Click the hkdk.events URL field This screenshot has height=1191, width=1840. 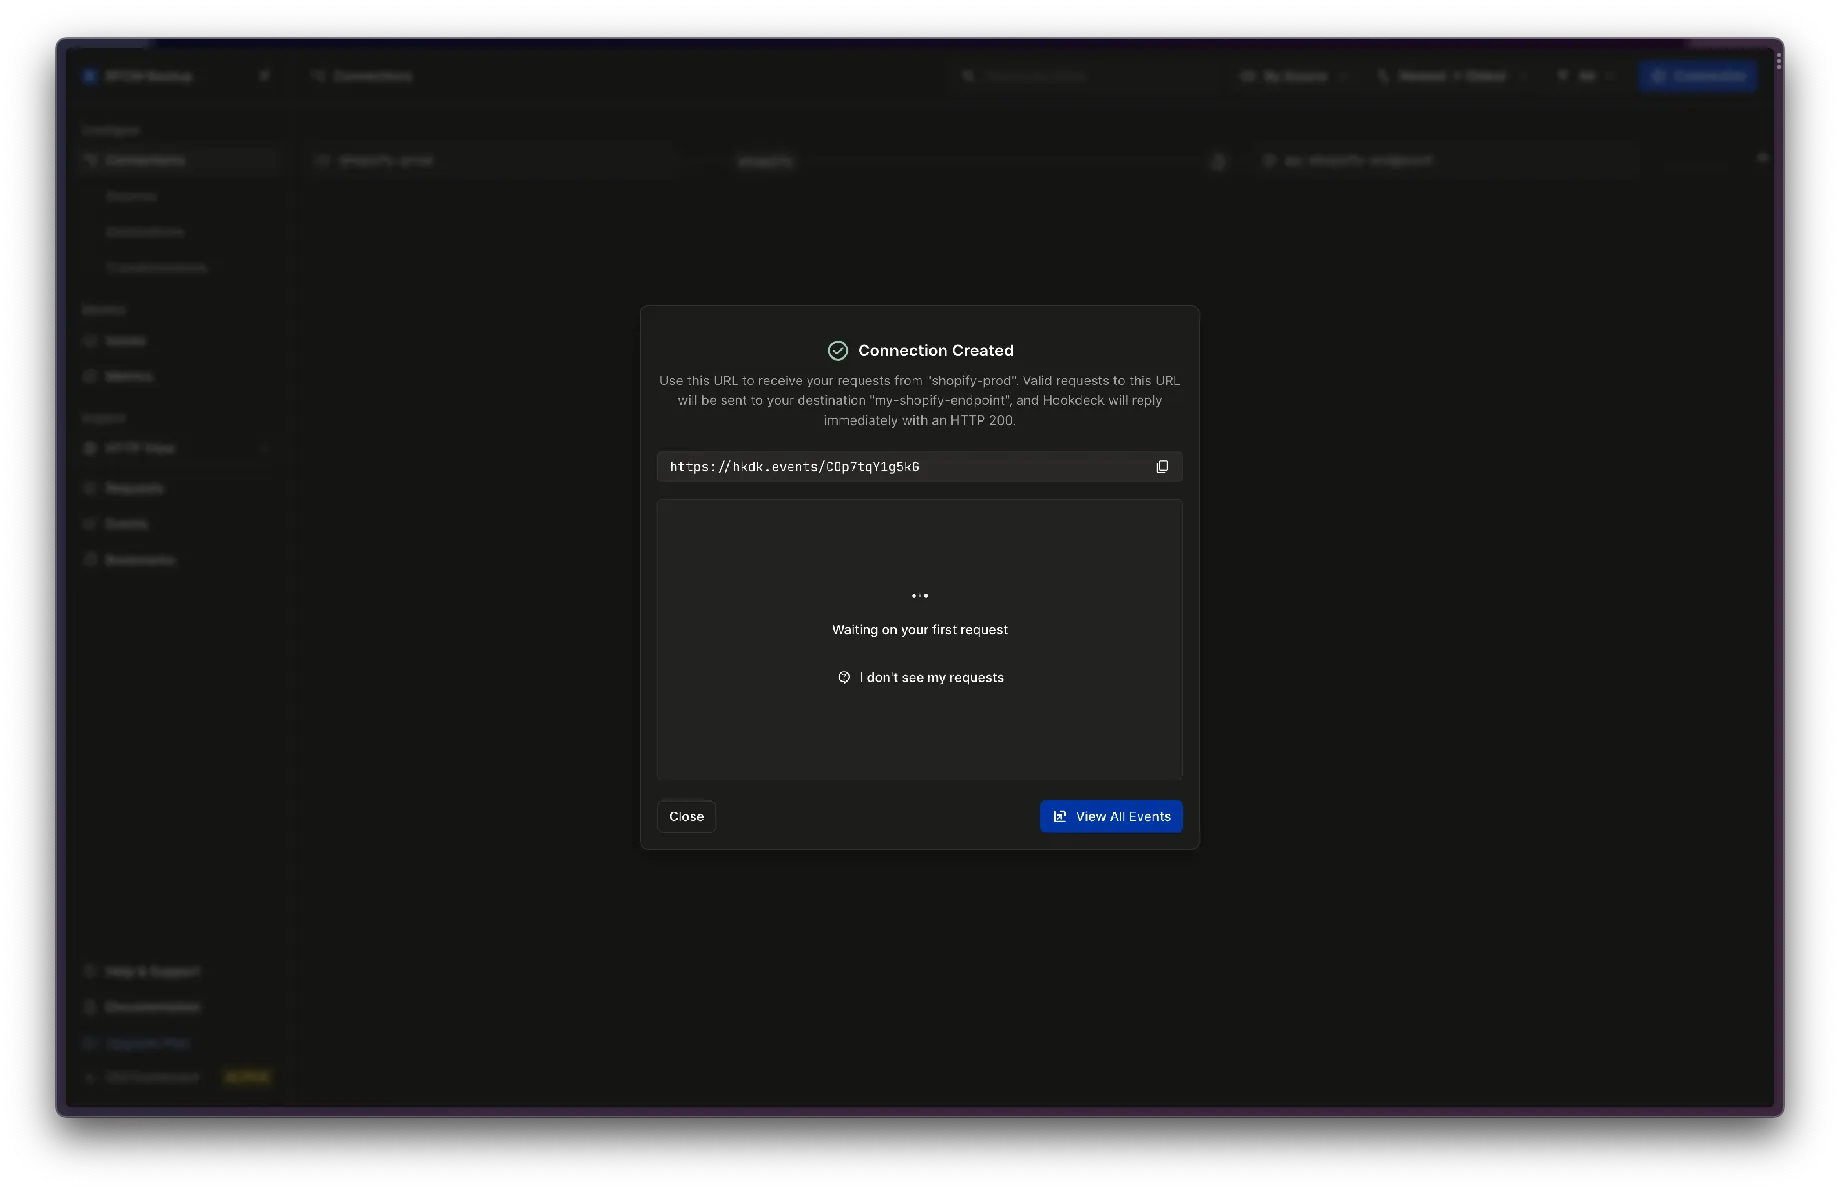point(919,467)
